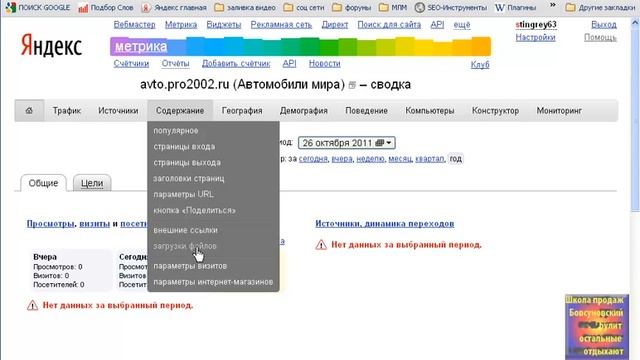The width and height of the screenshot is (640, 360).
Task: Open the Виджеты link
Action: tap(224, 24)
